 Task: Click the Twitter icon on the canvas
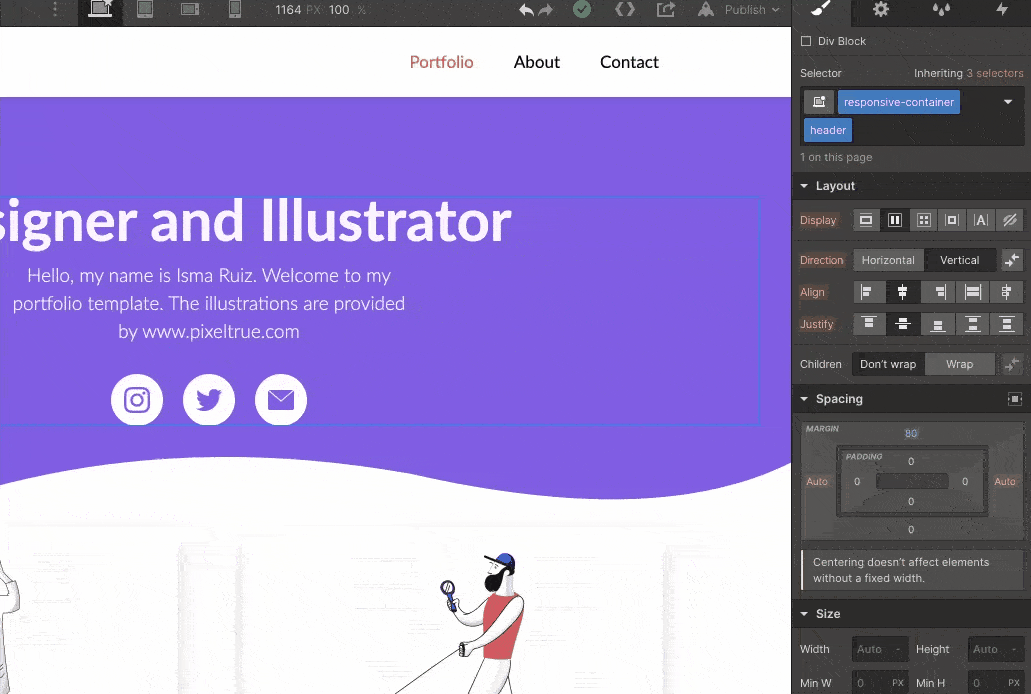point(209,399)
